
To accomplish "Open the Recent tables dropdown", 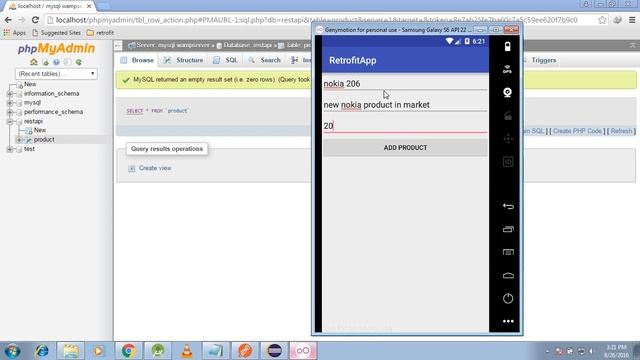I will pos(56,74).
